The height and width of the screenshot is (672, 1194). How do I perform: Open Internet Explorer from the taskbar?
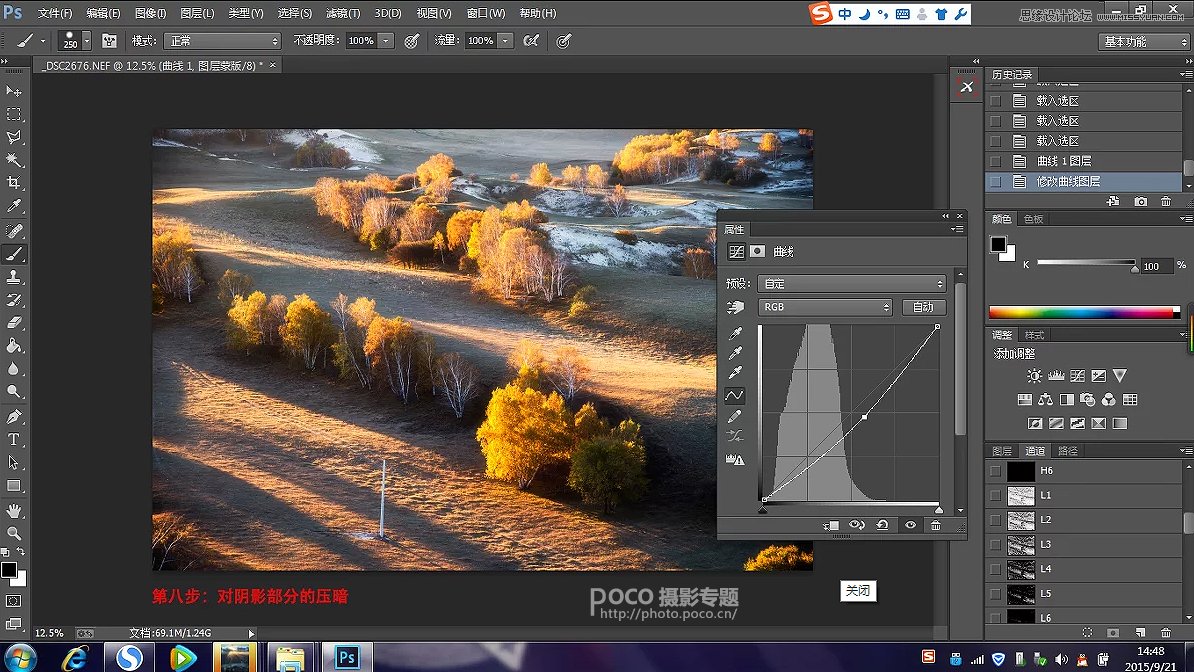click(75, 657)
